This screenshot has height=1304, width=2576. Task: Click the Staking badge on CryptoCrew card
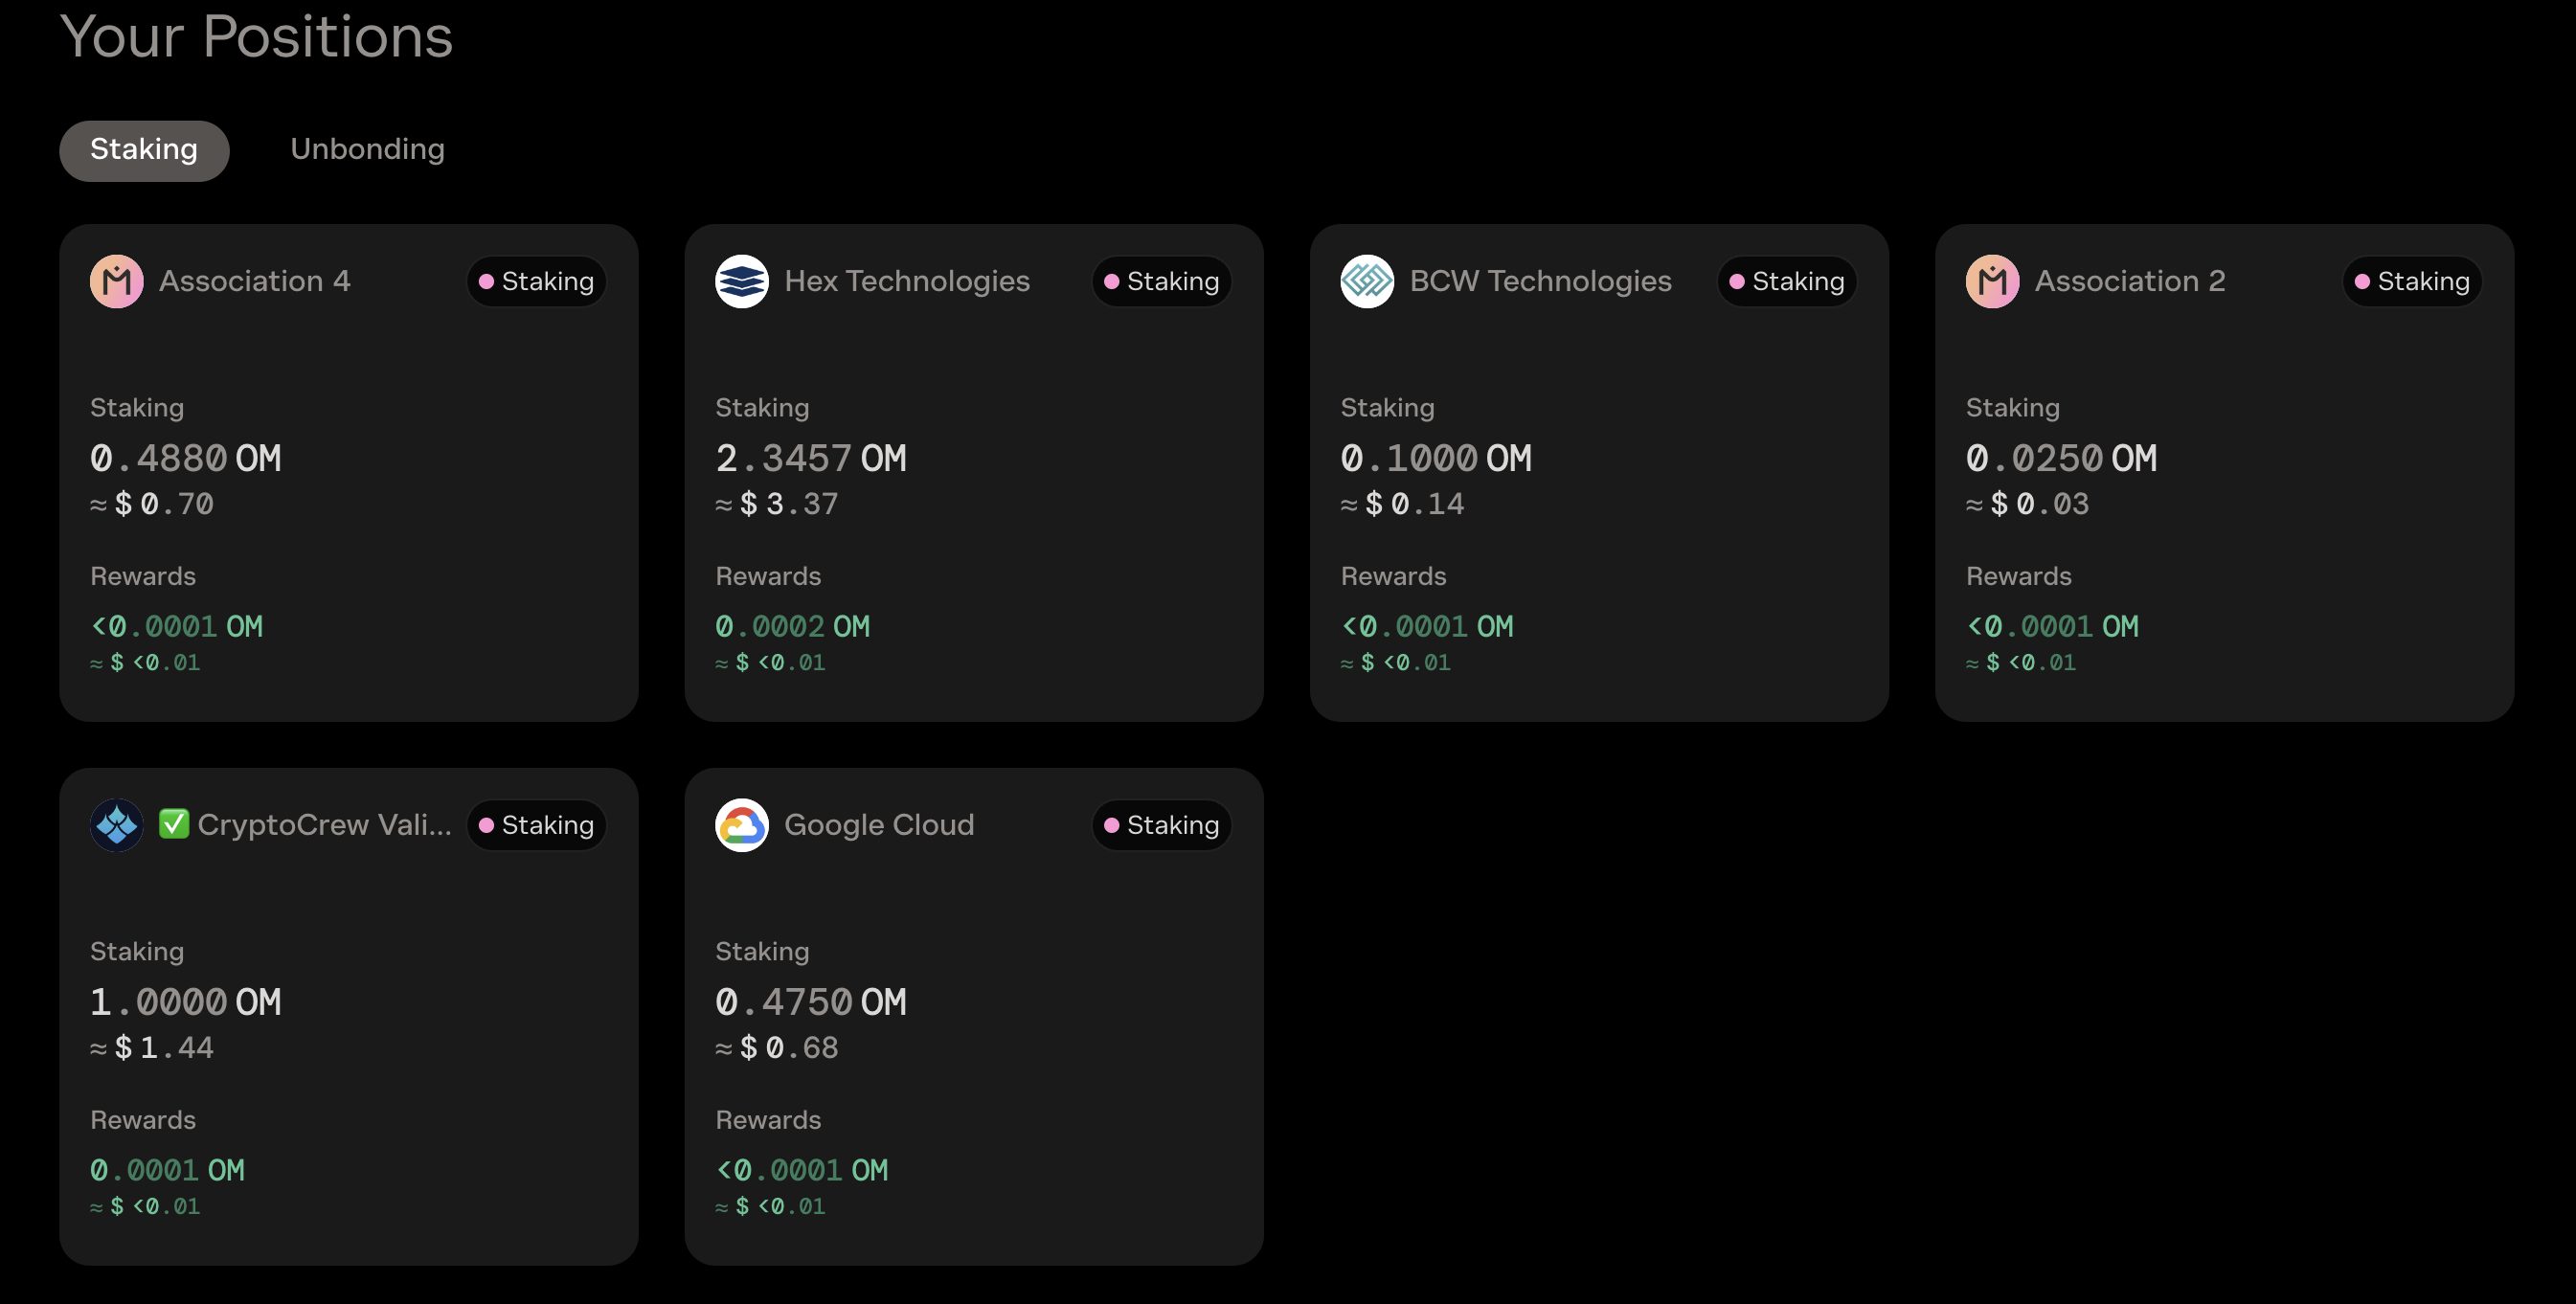point(537,826)
